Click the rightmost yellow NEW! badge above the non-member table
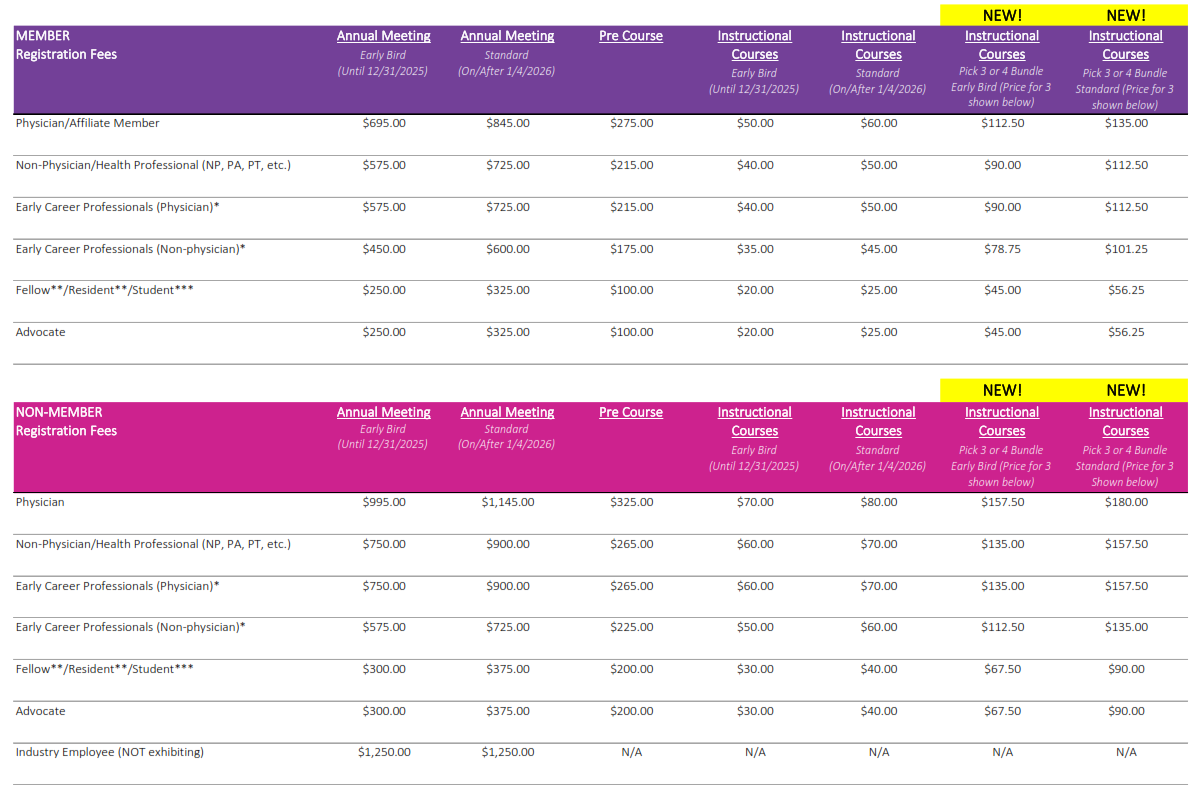Viewport: 1202px width, 792px height. 1125,390
